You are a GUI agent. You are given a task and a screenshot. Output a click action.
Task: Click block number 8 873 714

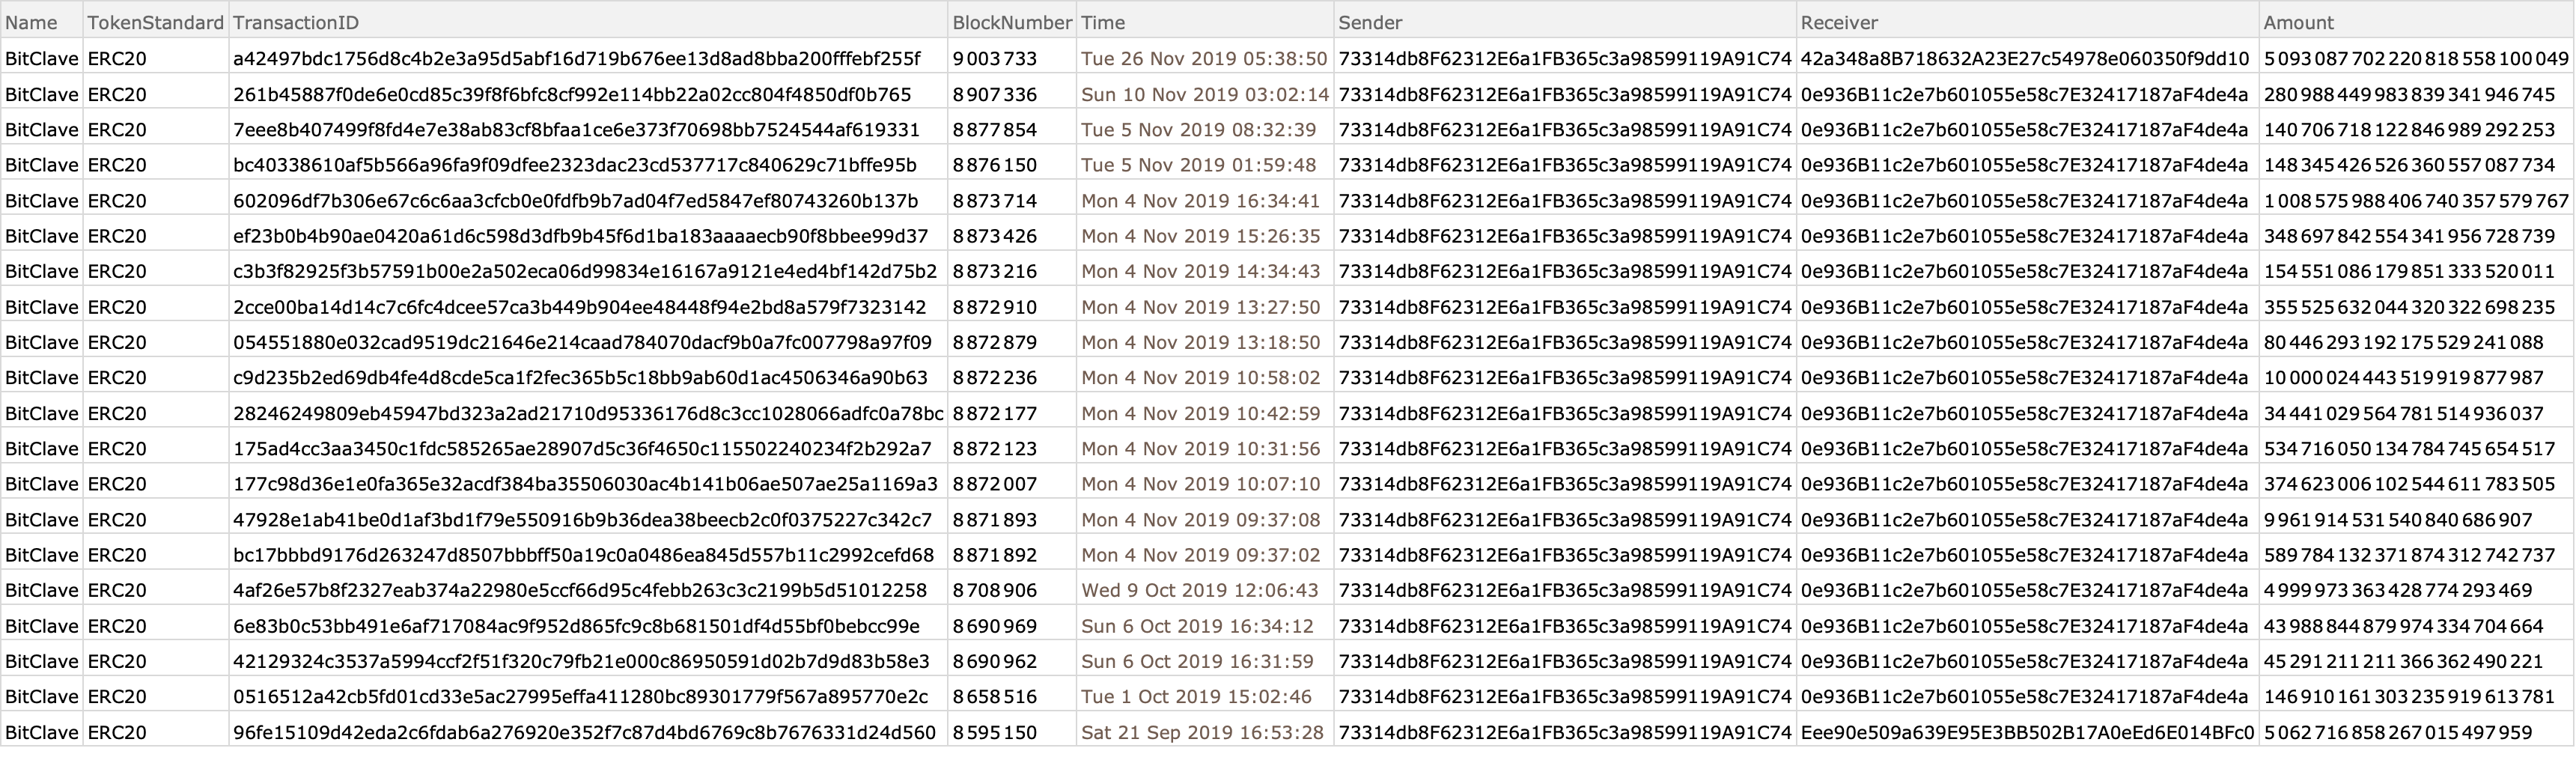click(x=995, y=201)
